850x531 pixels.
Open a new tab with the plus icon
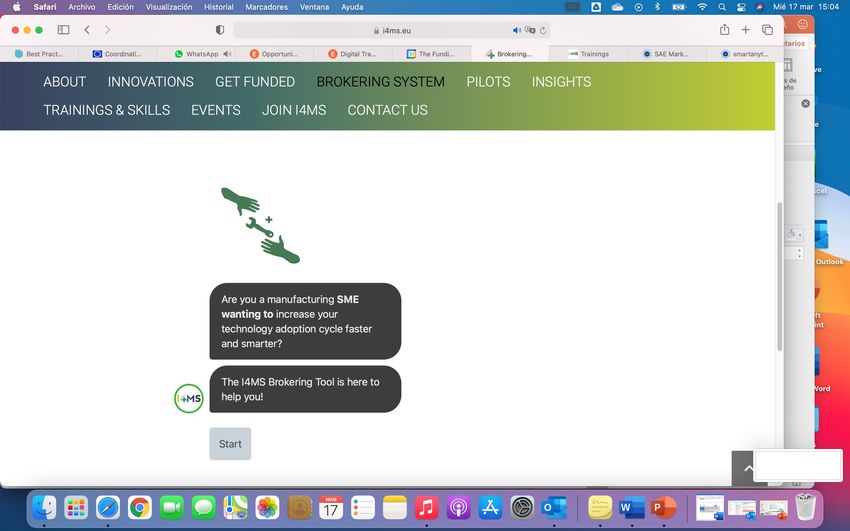745,30
